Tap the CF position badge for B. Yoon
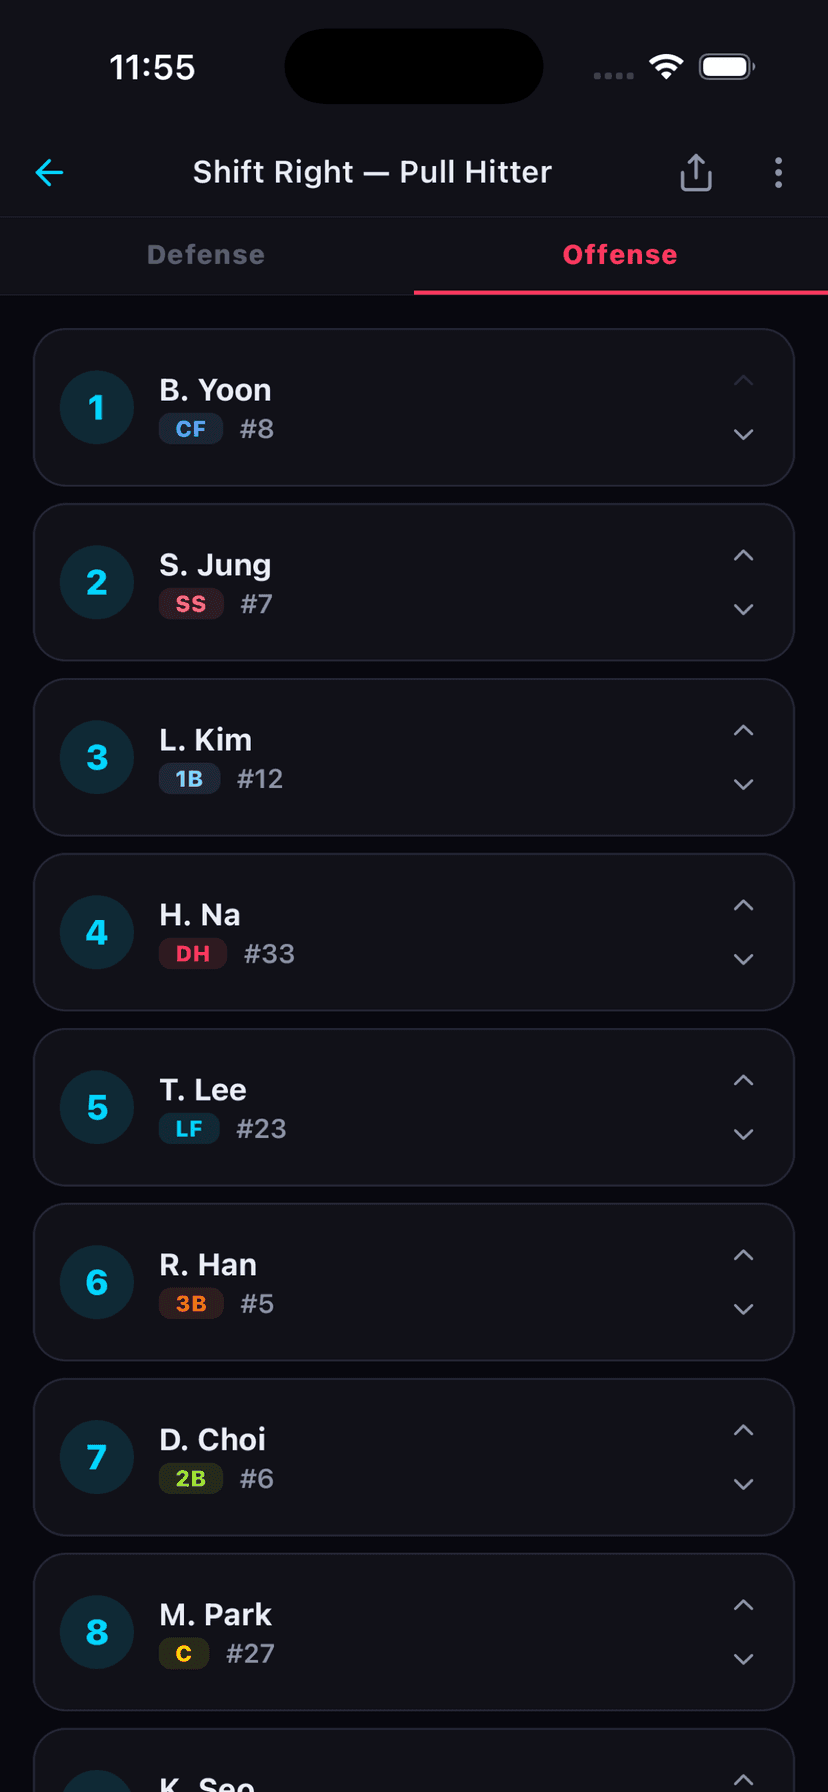Screen dimensions: 828x1792 point(190,429)
